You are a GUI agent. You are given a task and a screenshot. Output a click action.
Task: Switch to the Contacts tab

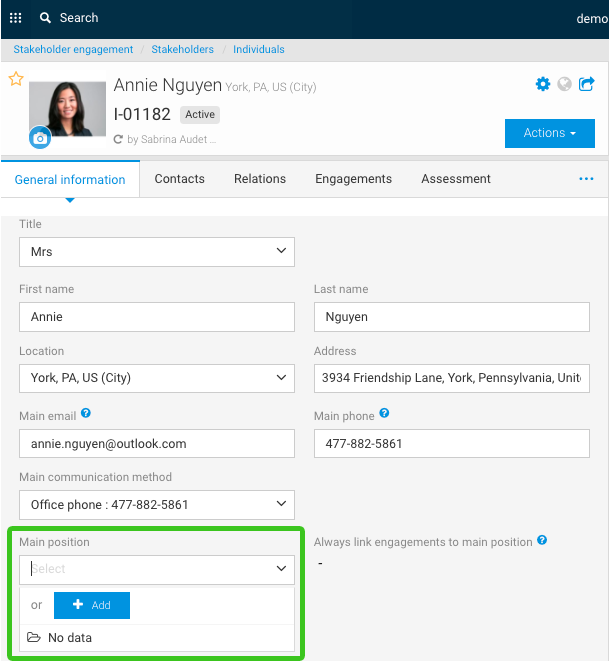point(179,179)
